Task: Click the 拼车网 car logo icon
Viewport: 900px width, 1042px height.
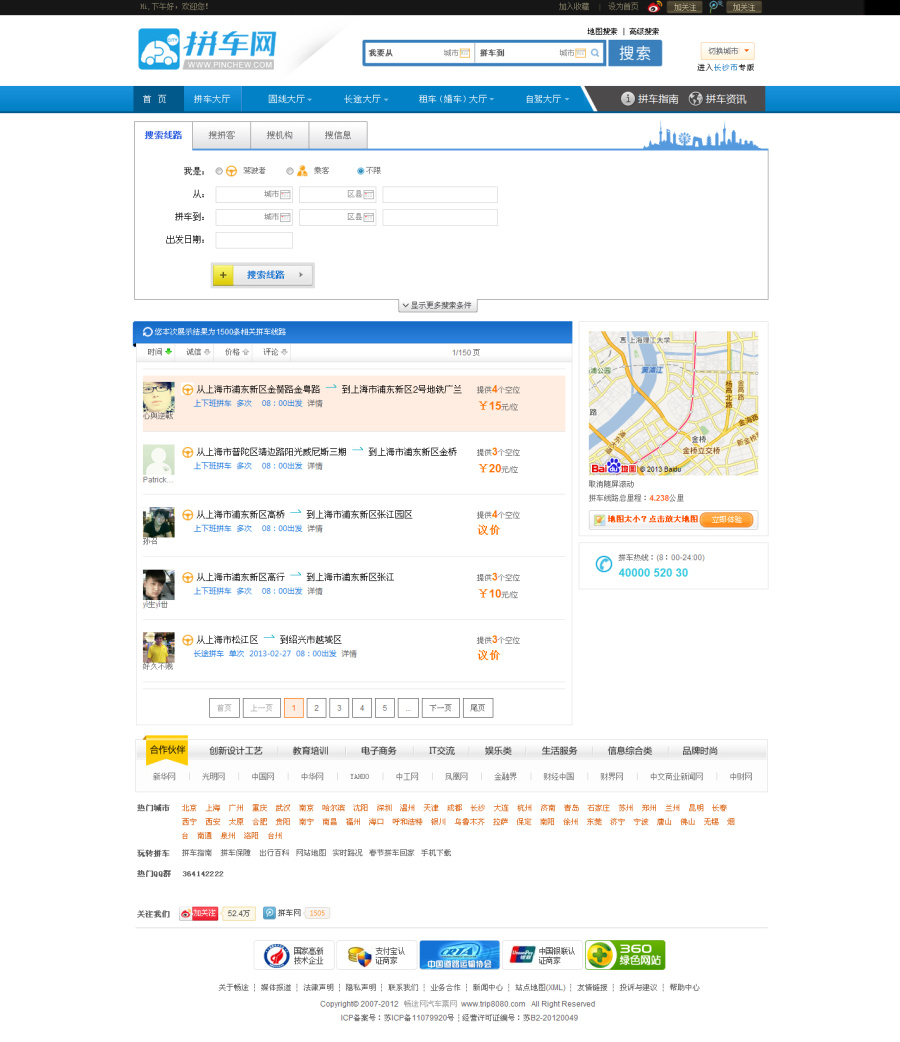Action: (157, 50)
